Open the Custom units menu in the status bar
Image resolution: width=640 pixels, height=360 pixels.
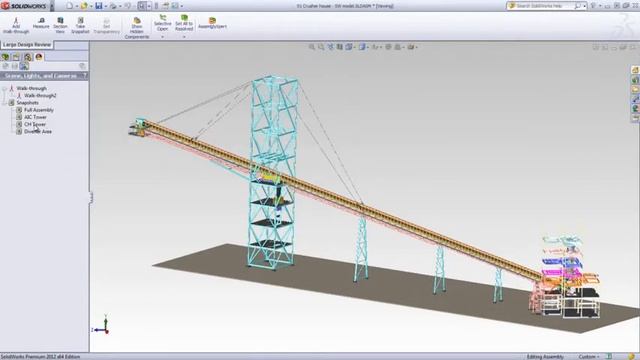(589, 357)
